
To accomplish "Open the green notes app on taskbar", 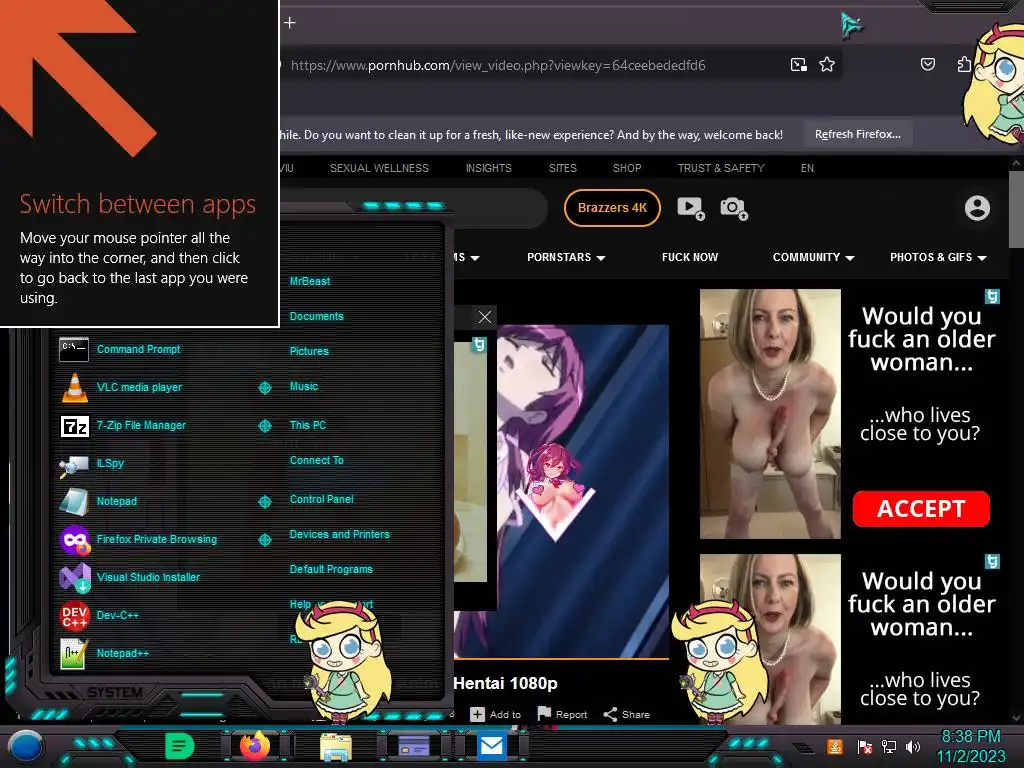I will click(x=180, y=746).
